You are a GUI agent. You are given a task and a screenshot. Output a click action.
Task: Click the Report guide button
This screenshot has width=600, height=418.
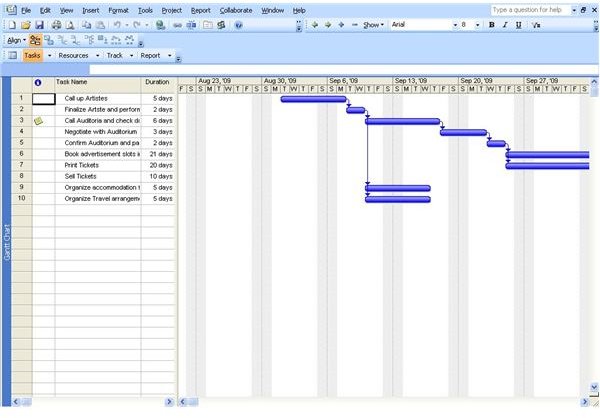tap(150, 56)
